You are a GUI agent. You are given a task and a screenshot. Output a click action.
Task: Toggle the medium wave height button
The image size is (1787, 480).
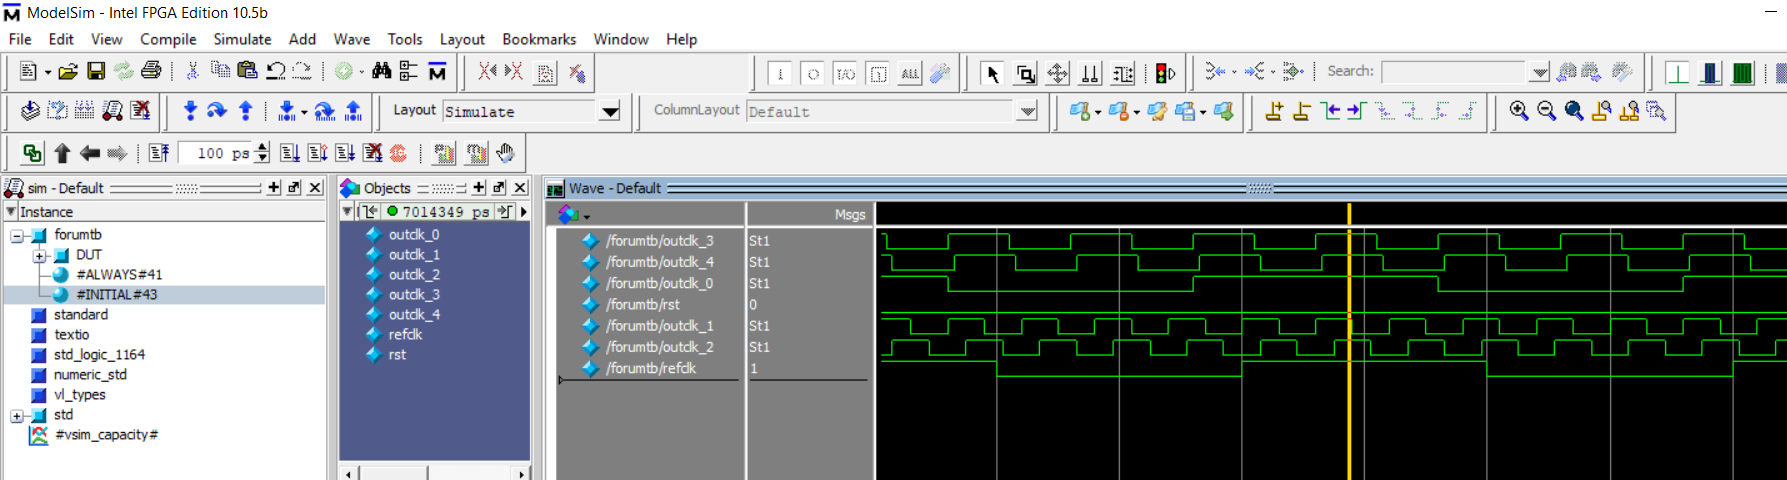click(1710, 73)
